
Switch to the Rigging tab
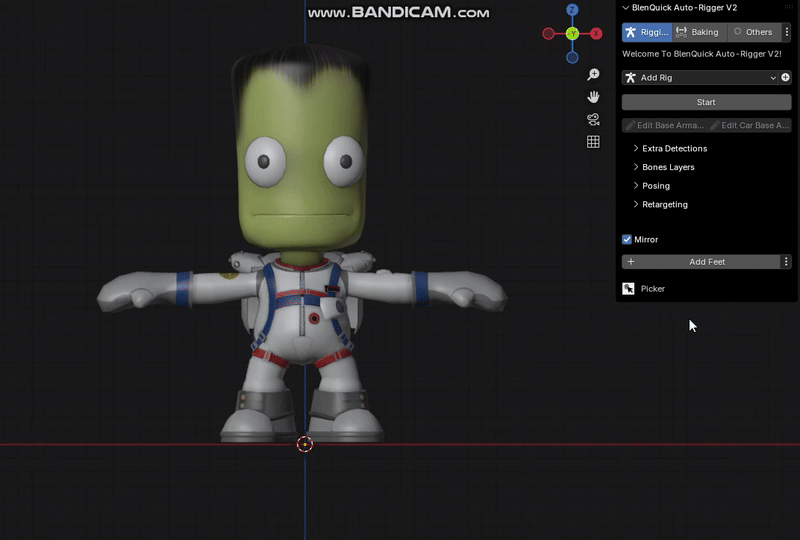[x=647, y=32]
